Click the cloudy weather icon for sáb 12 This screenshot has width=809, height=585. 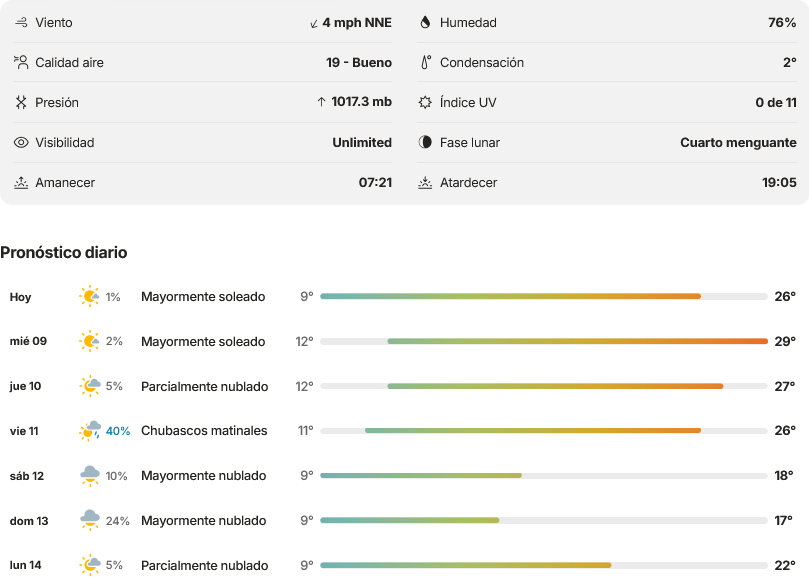[90, 476]
